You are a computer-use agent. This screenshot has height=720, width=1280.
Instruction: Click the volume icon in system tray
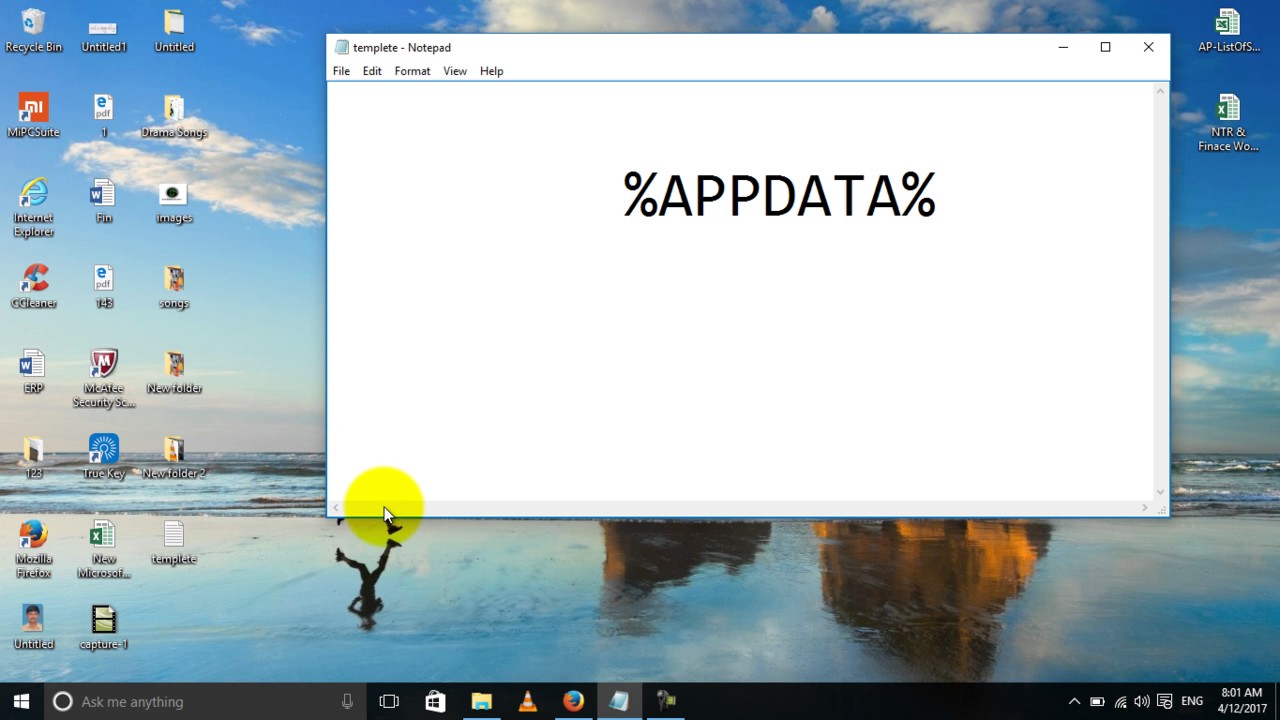pyautogui.click(x=1142, y=701)
